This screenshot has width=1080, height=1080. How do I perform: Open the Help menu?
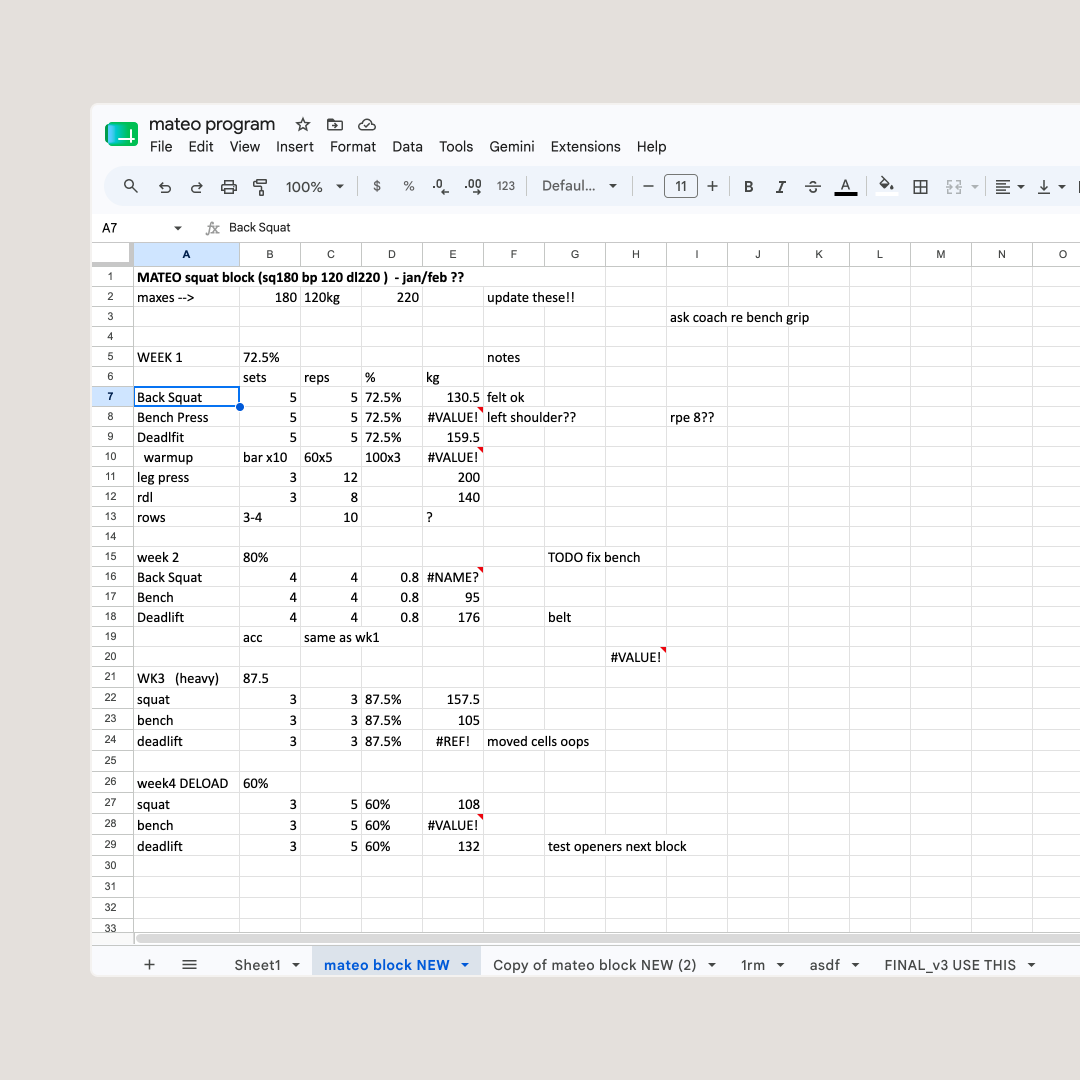[x=651, y=147]
